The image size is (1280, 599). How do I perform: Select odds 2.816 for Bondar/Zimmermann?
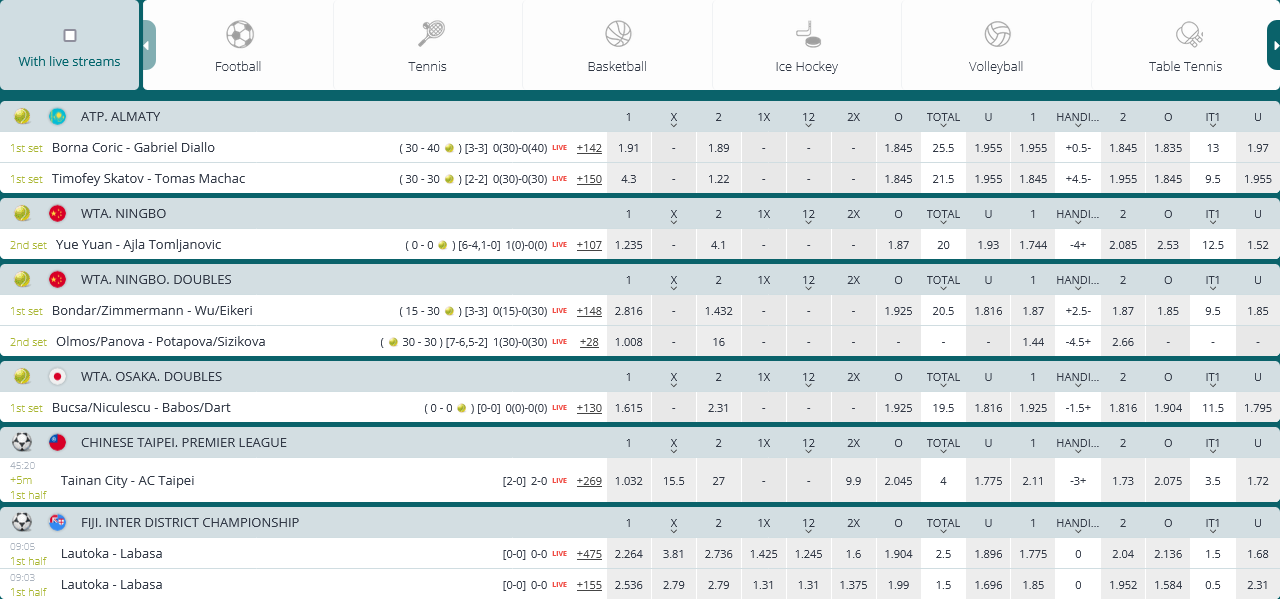point(629,310)
